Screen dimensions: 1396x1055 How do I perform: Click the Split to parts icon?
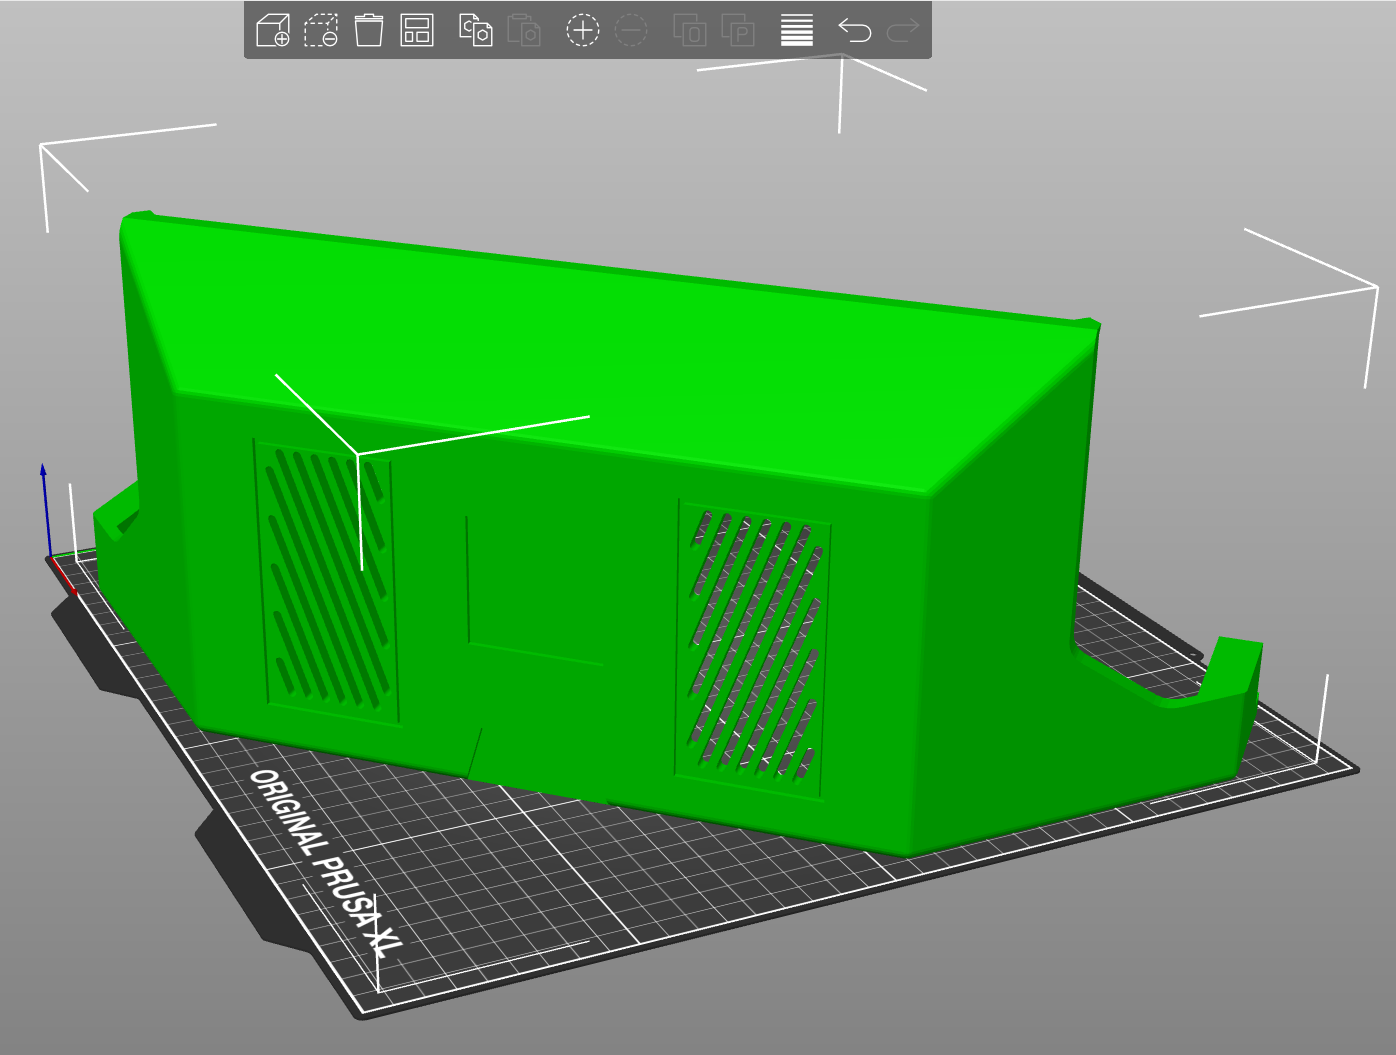(x=738, y=30)
